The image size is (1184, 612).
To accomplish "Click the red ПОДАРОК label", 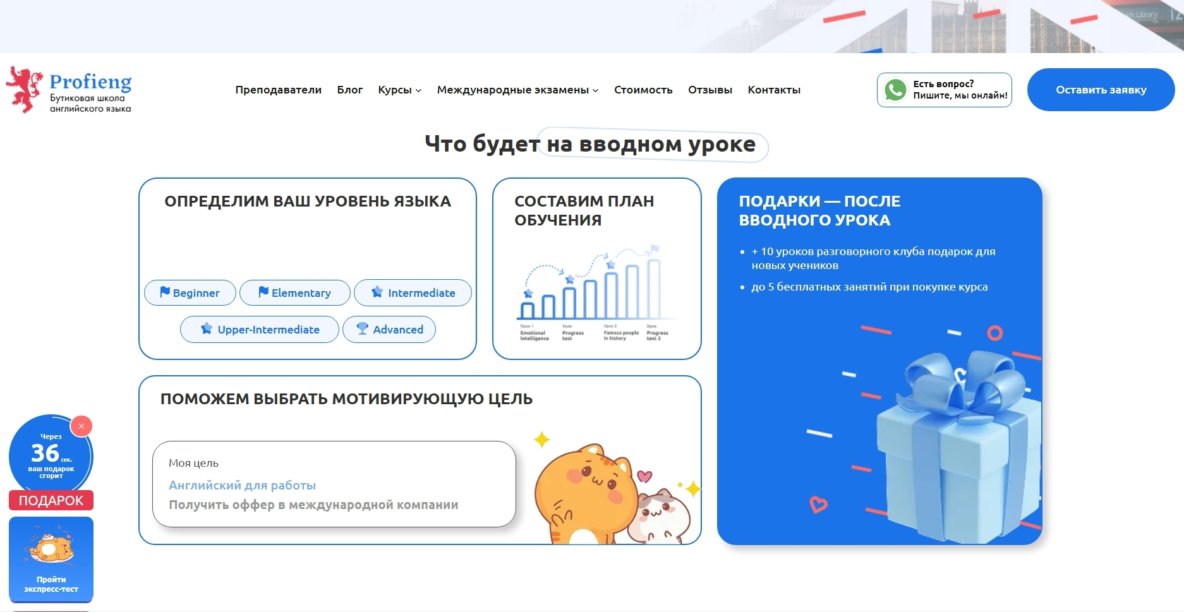I will click(51, 501).
